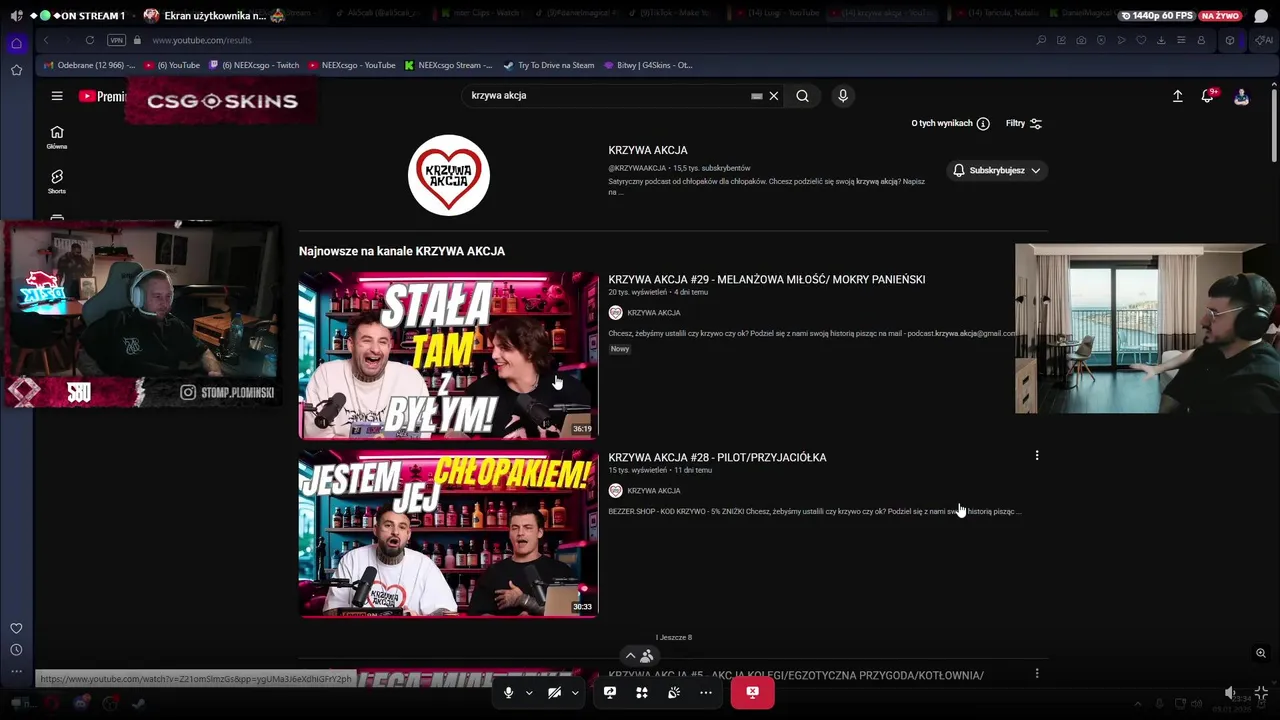The image size is (1280, 720).
Task: Toggle camera off in call toolbar
Action: click(554, 692)
